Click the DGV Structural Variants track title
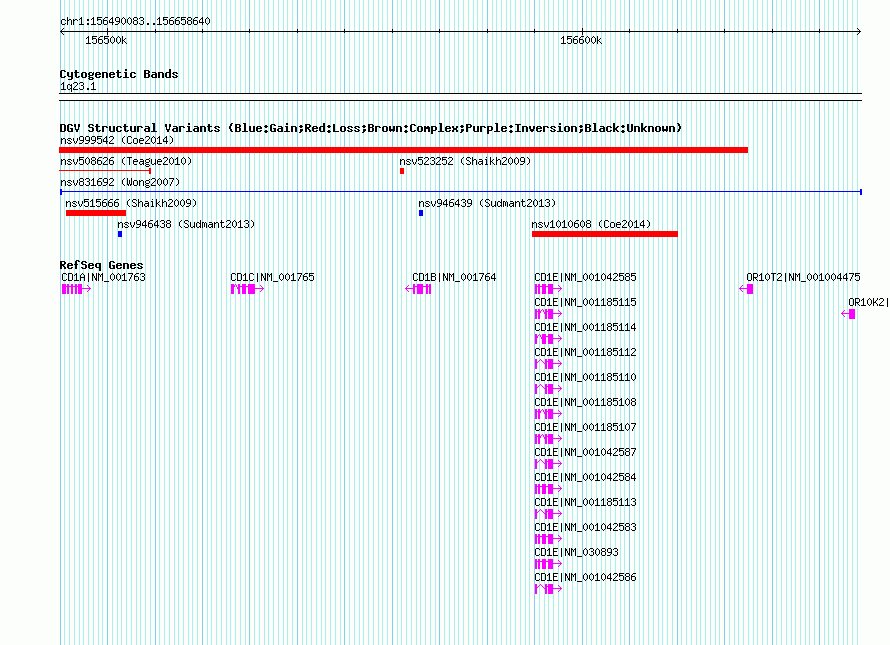Viewport: 890px width, 645px height. click(371, 128)
